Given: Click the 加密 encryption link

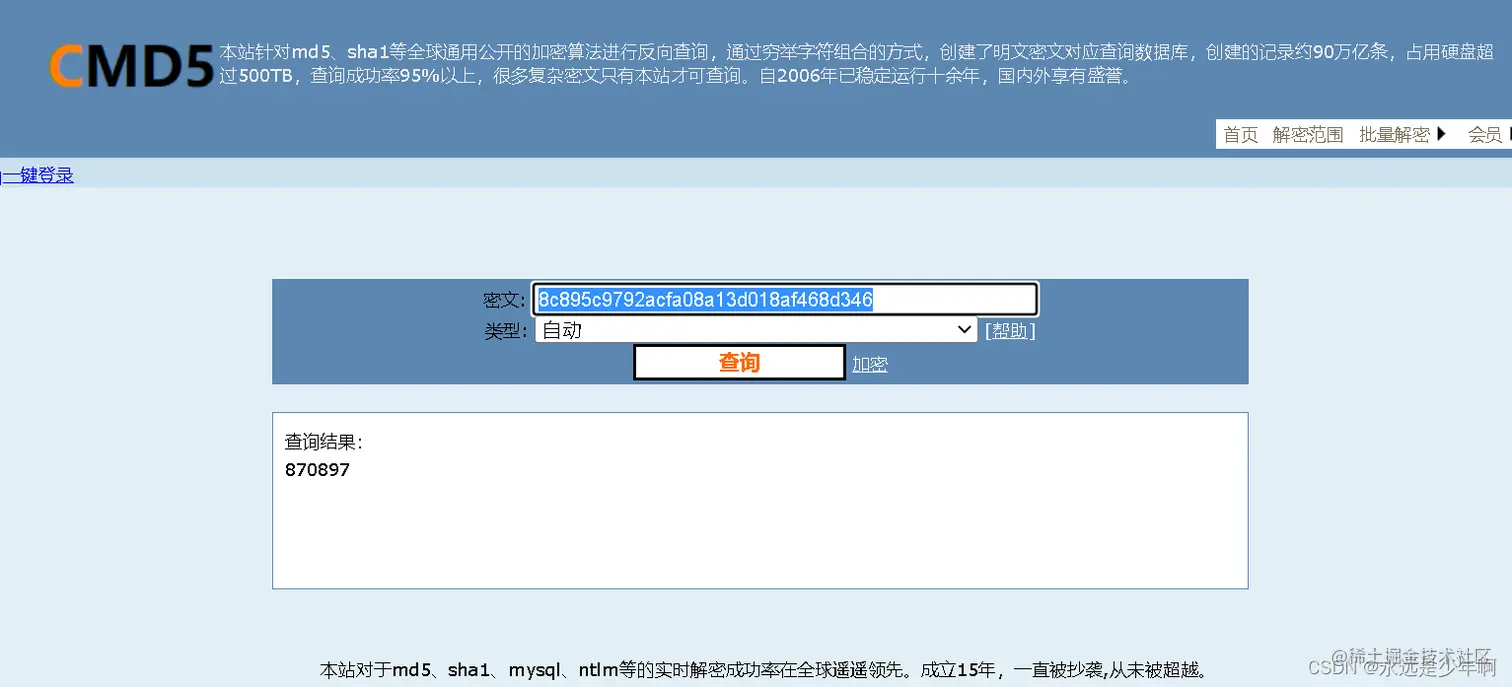Looking at the screenshot, I should coord(868,364).
